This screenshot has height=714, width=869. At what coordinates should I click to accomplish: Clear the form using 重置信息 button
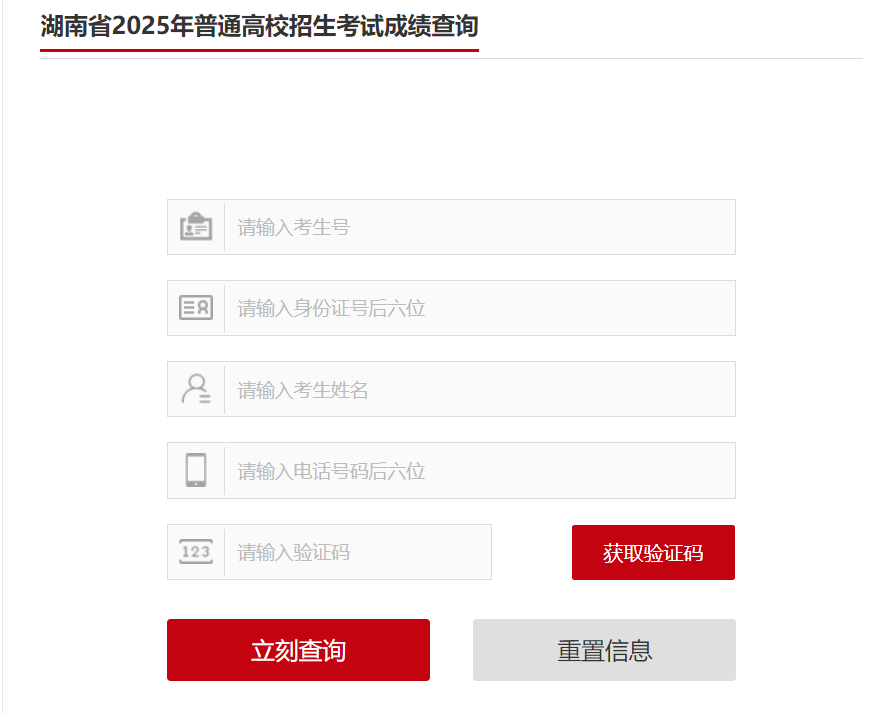point(604,650)
